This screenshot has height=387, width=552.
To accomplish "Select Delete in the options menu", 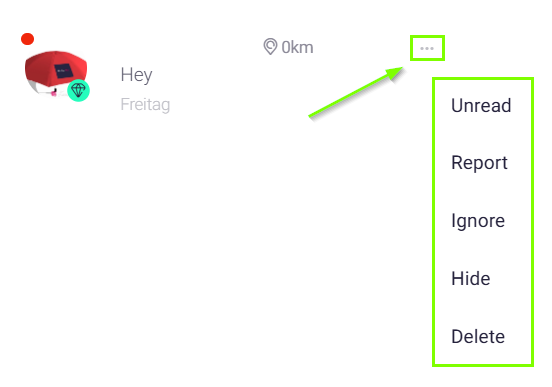I will pyautogui.click(x=478, y=336).
